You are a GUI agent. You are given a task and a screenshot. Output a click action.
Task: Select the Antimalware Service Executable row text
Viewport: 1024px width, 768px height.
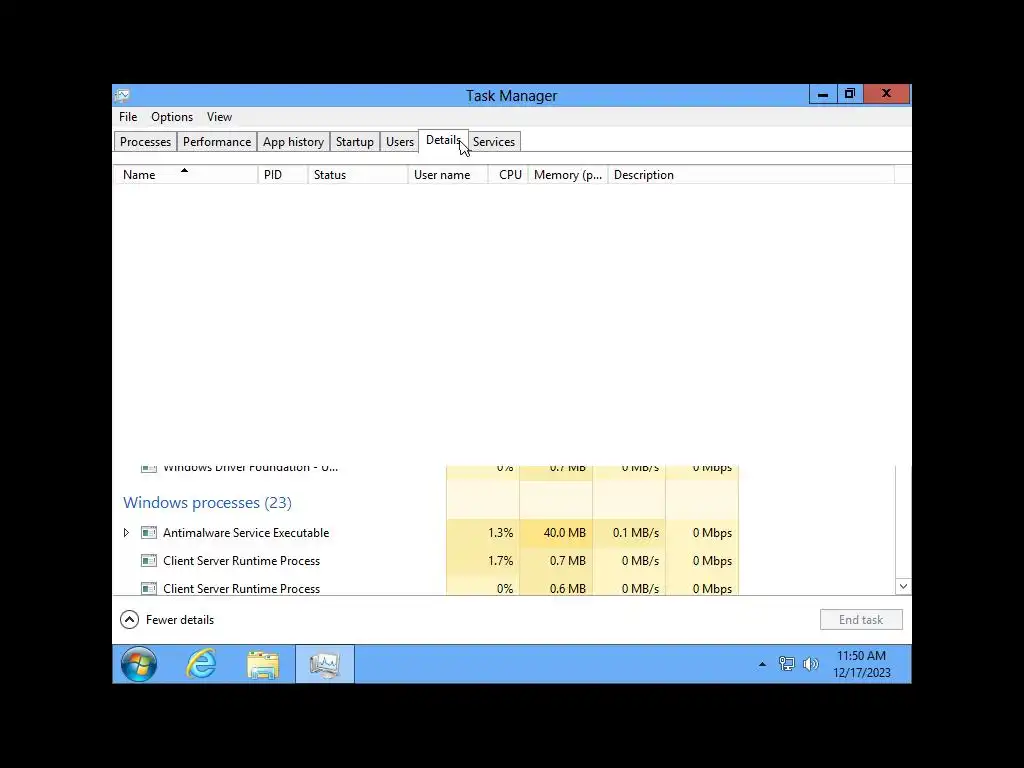pyautogui.click(x=246, y=533)
